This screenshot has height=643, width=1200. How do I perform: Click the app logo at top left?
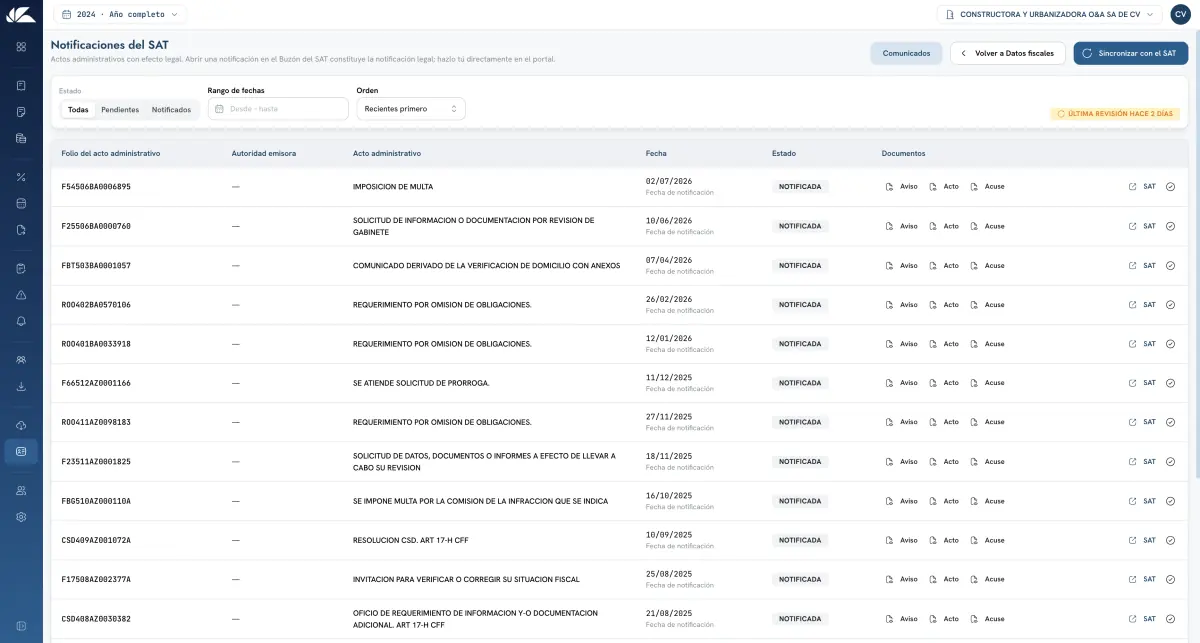21,14
